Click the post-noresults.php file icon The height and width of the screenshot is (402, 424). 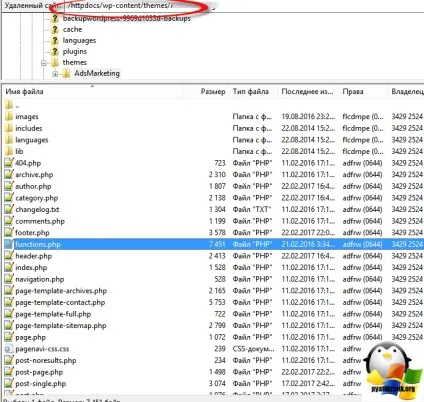pos(9,360)
